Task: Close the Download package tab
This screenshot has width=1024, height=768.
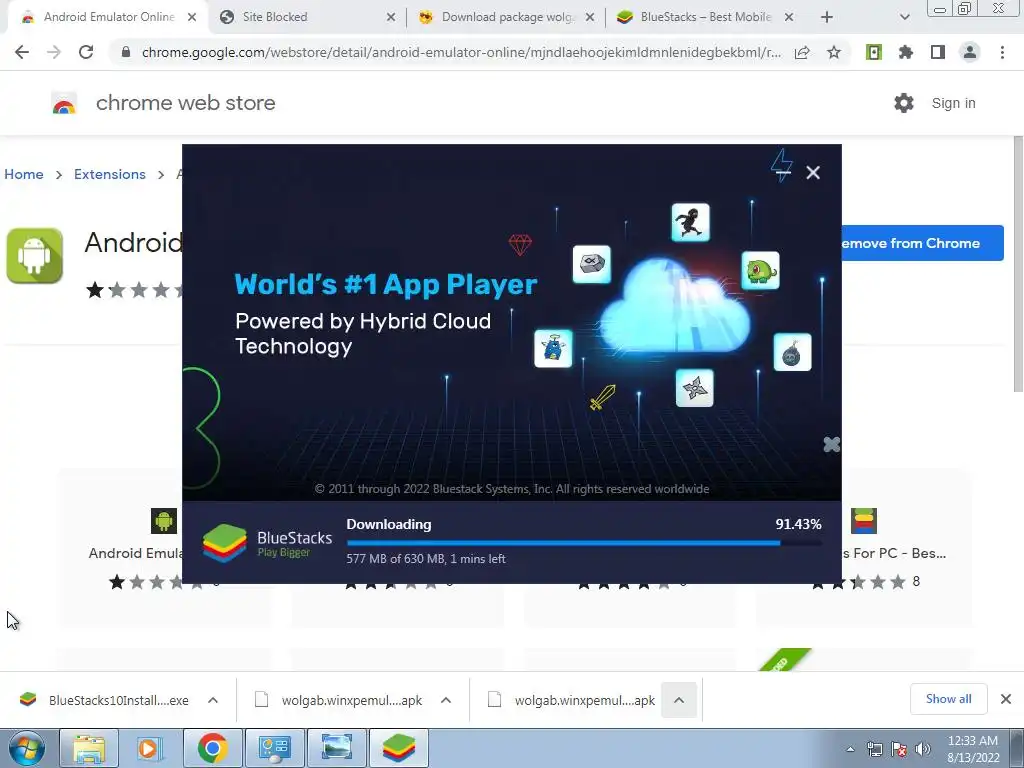Action: [x=590, y=17]
